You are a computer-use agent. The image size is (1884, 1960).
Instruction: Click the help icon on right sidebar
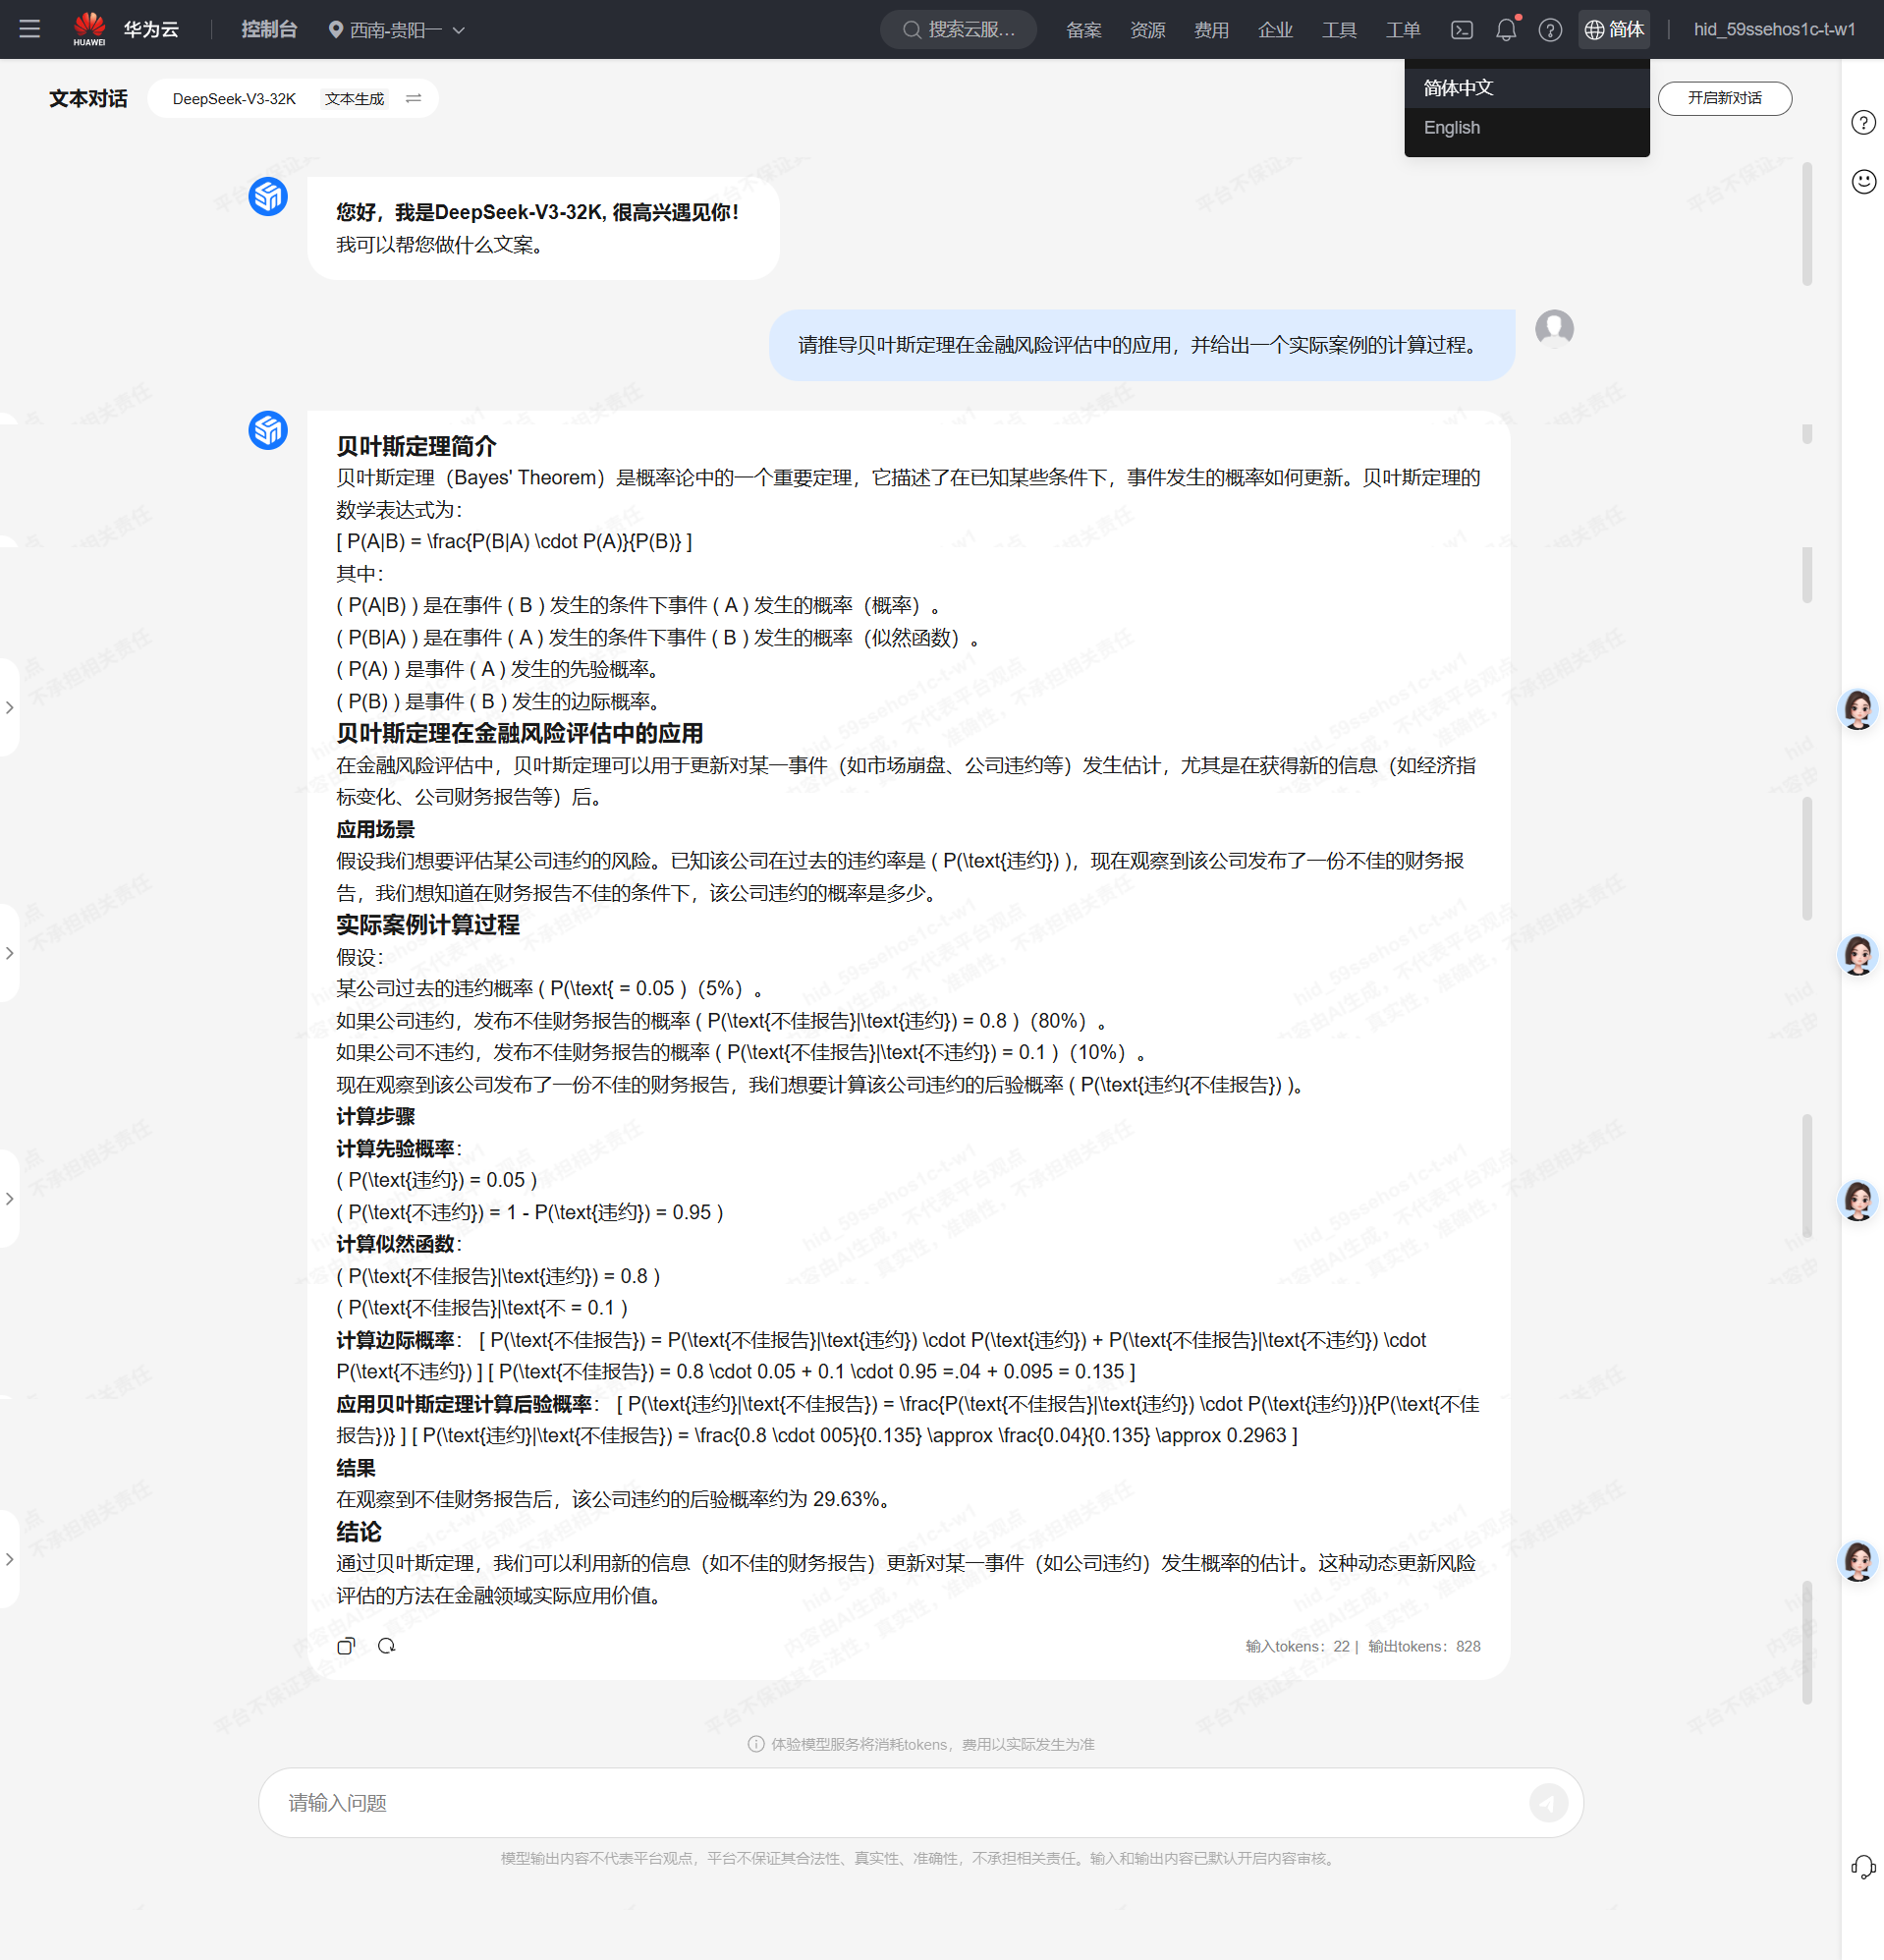(x=1864, y=123)
